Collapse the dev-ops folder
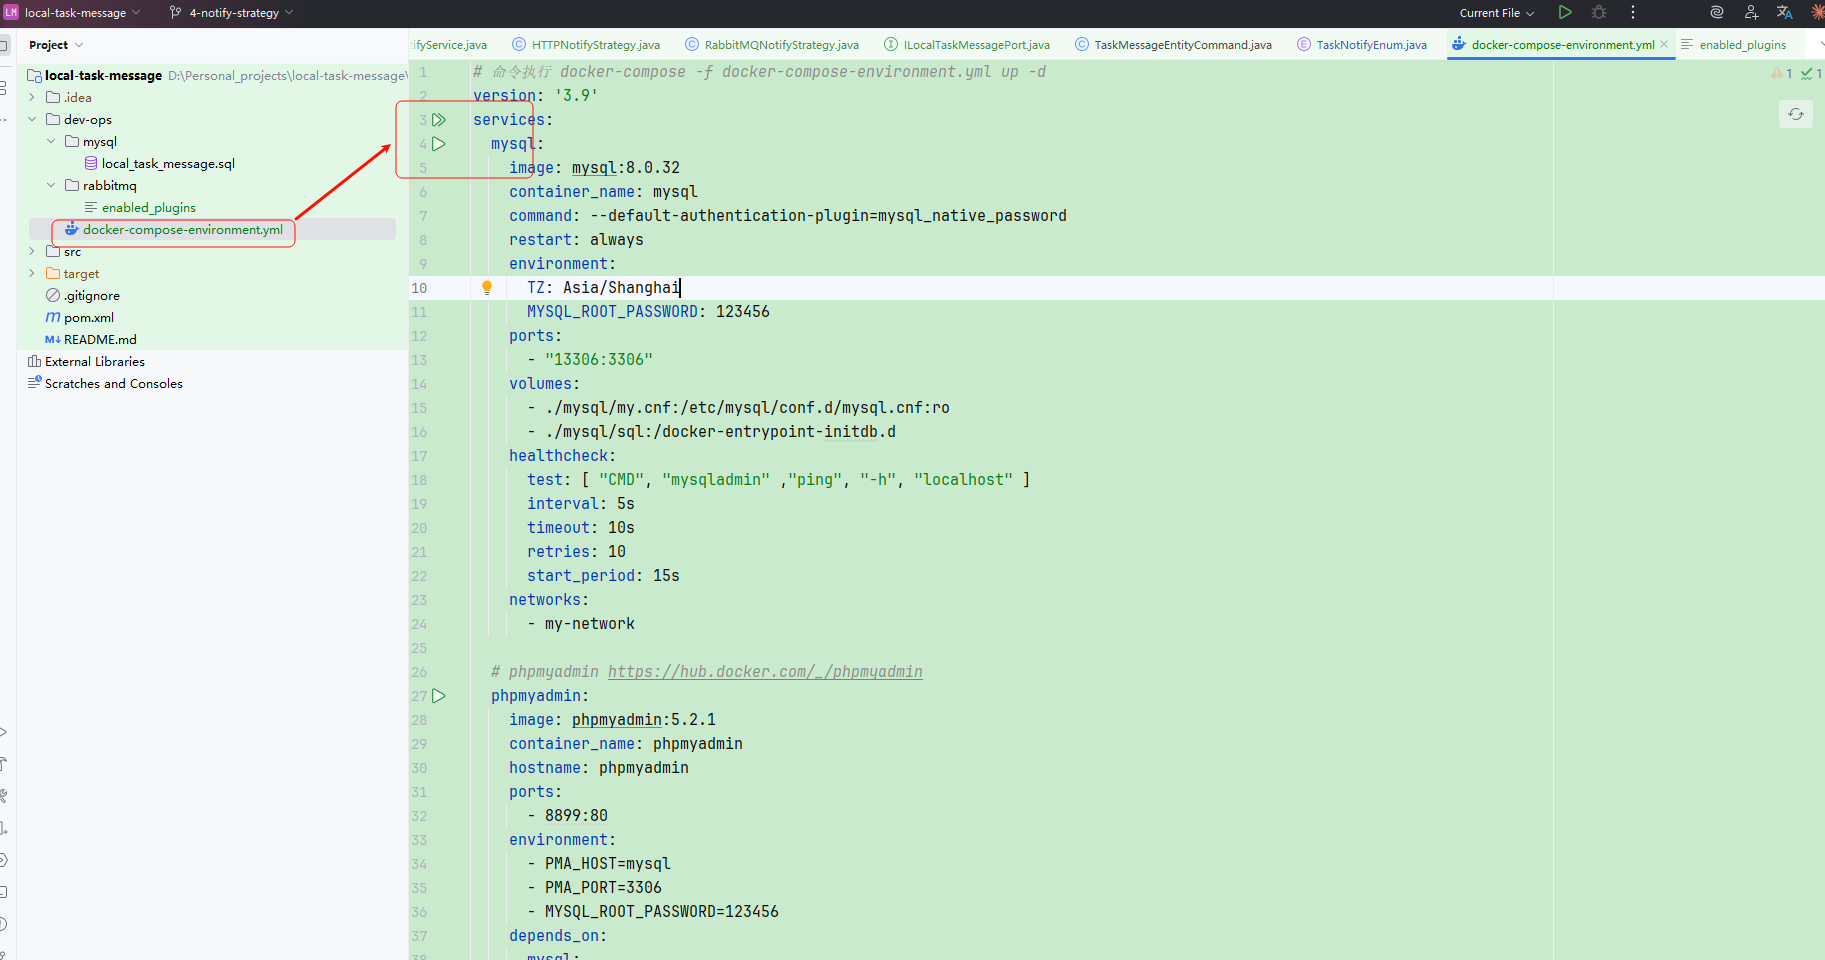The width and height of the screenshot is (1825, 960). pyautogui.click(x=32, y=119)
